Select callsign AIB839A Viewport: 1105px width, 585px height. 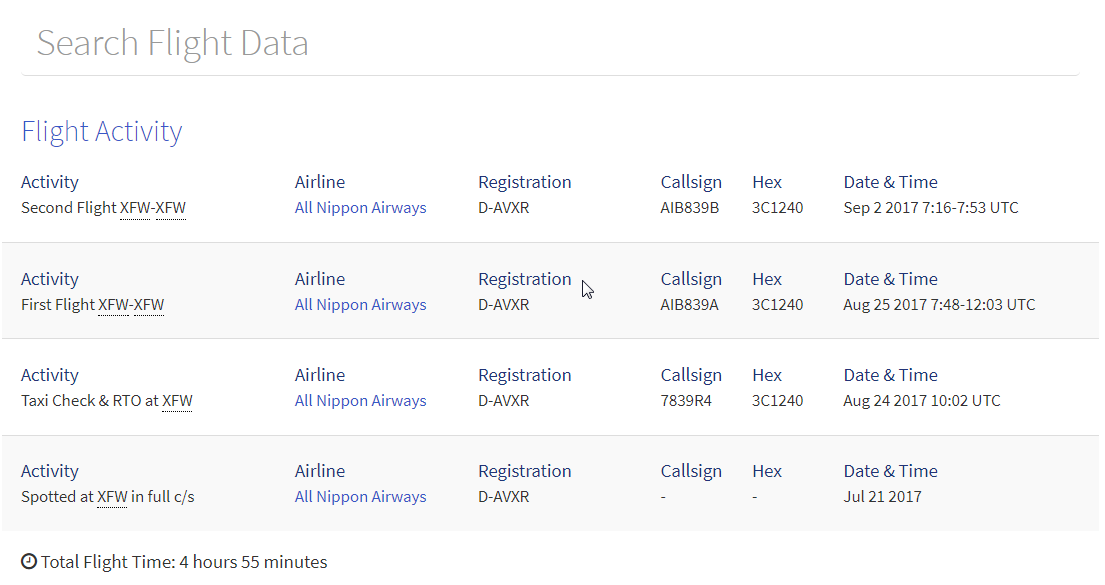pyautogui.click(x=690, y=305)
